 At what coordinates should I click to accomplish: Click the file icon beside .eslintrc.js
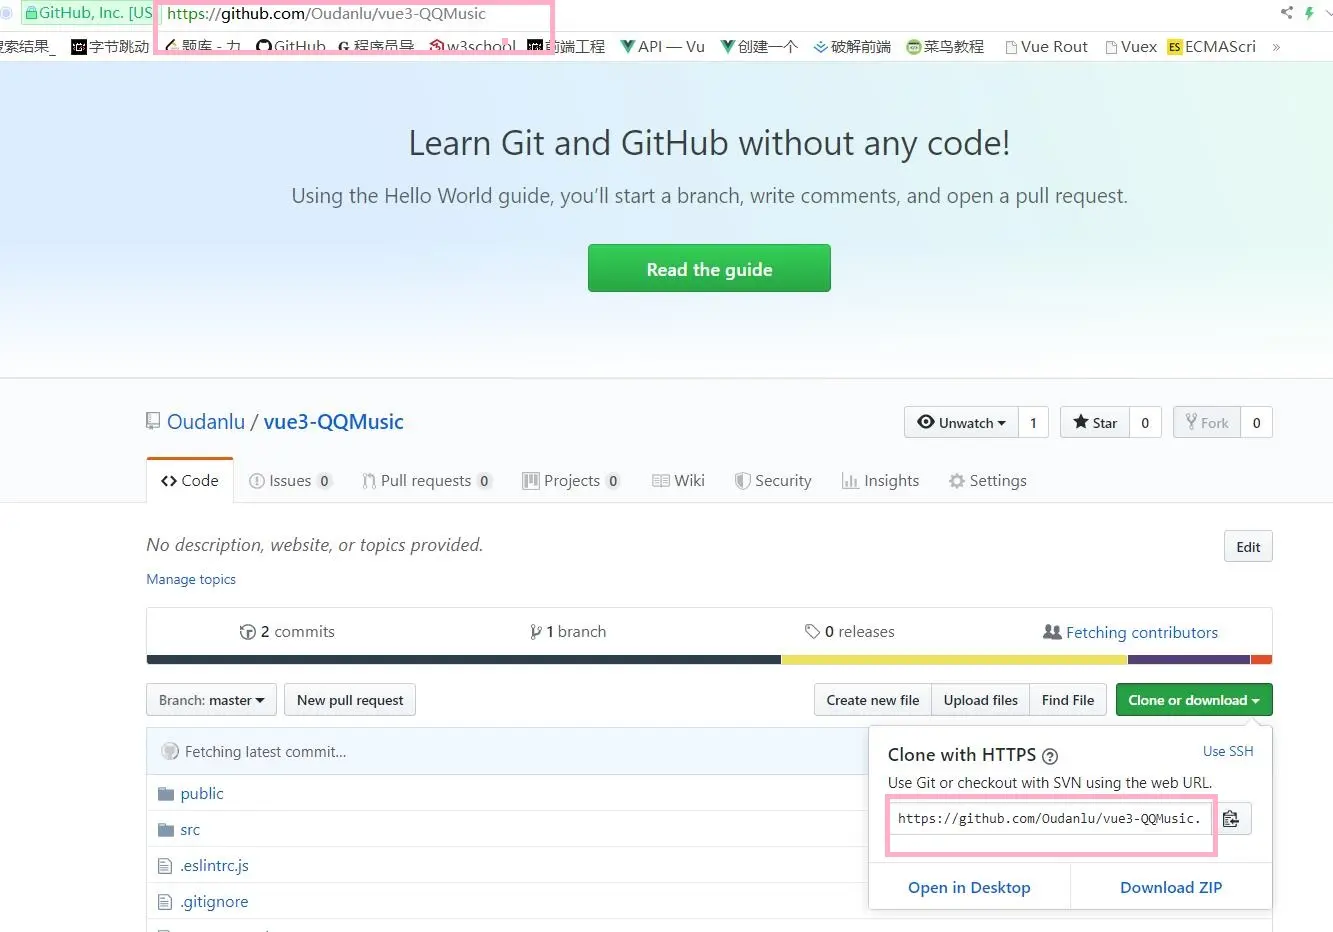pyautogui.click(x=166, y=866)
